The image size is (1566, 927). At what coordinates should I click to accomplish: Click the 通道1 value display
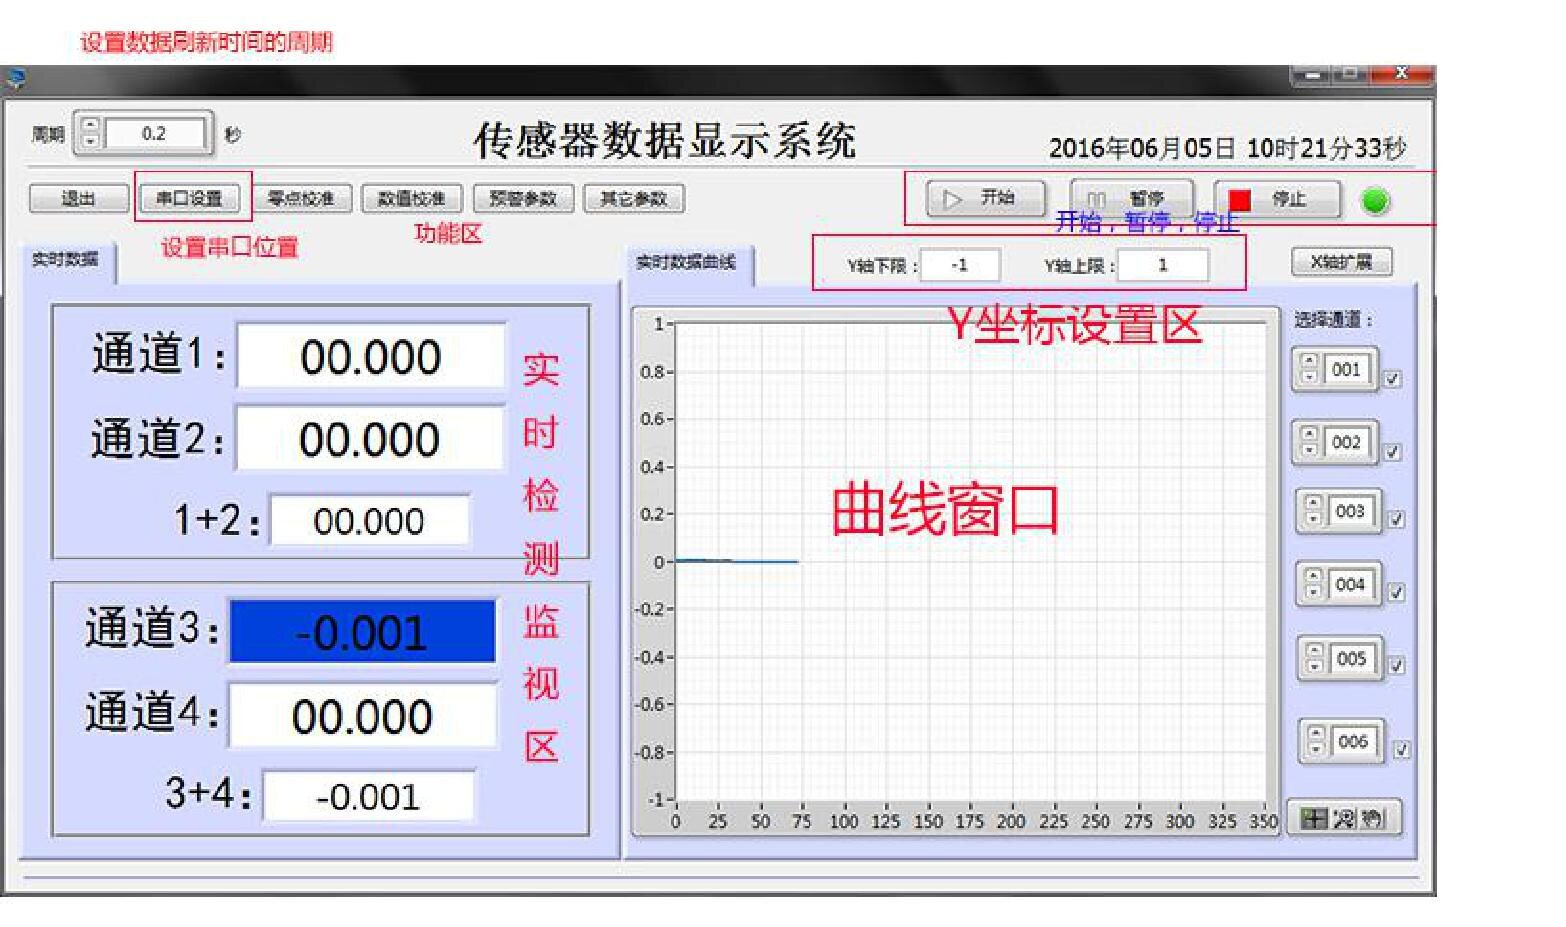click(x=371, y=356)
